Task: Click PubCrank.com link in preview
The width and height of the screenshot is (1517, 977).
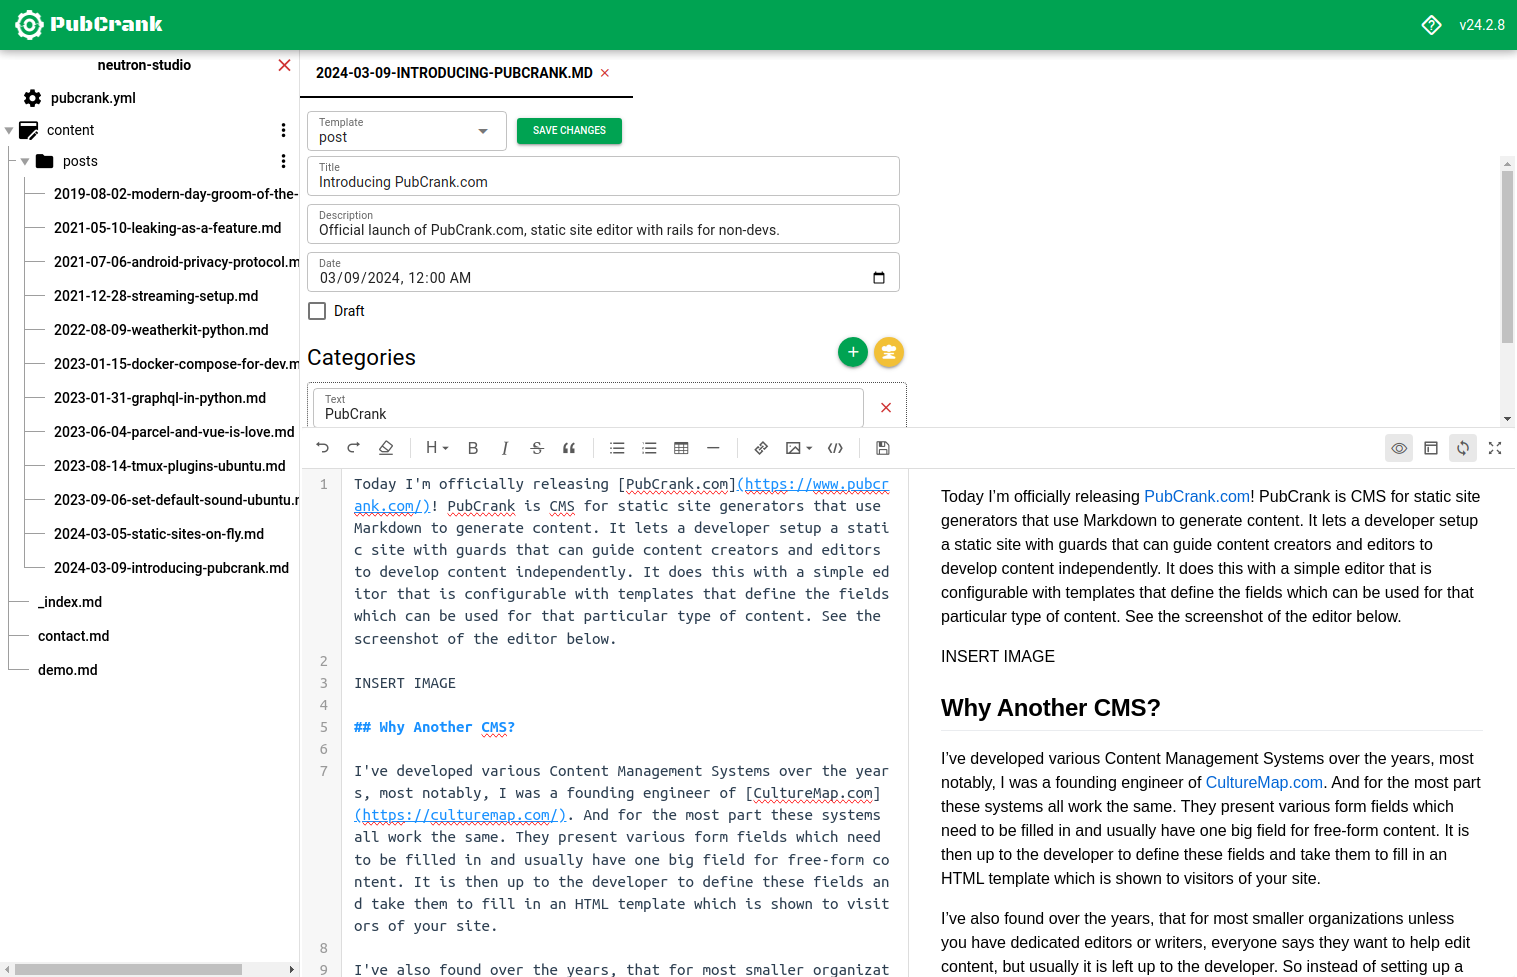Action: click(x=1197, y=496)
